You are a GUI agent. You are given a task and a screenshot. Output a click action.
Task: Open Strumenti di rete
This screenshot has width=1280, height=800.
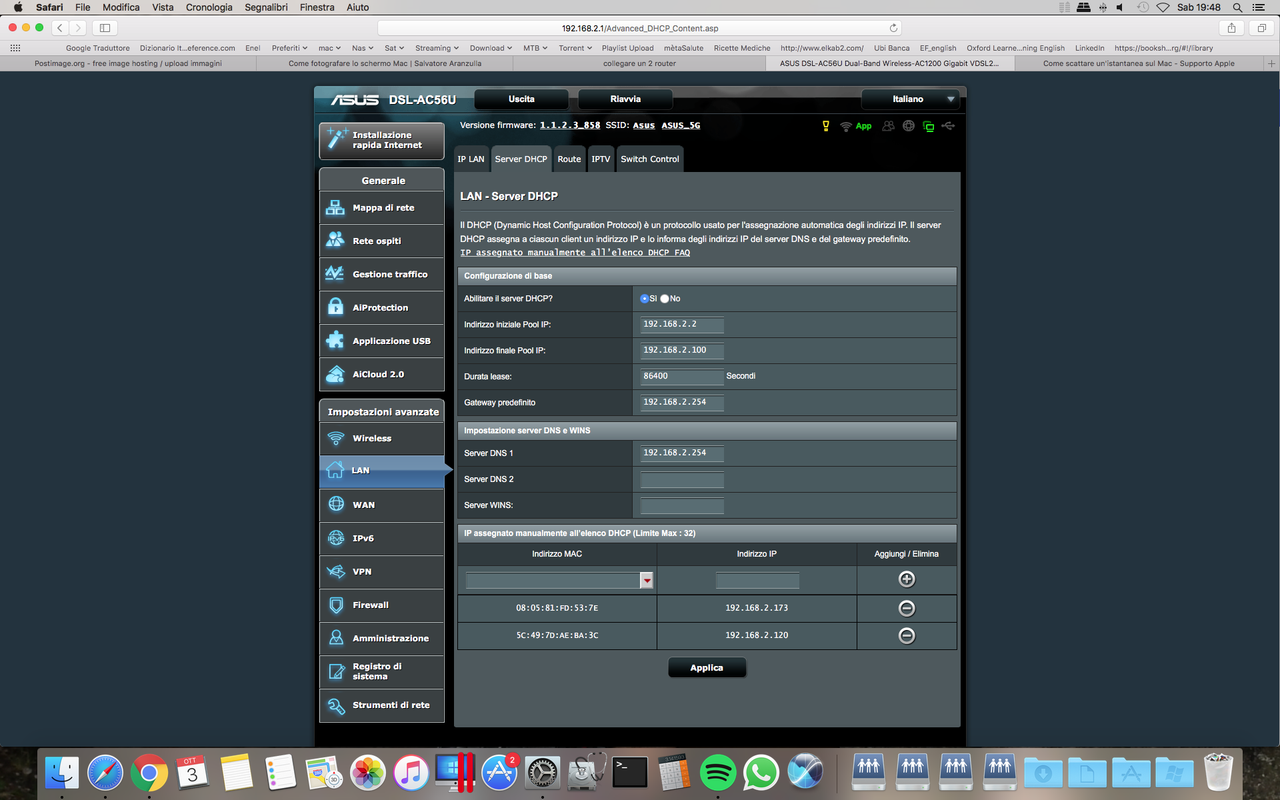tap(381, 705)
